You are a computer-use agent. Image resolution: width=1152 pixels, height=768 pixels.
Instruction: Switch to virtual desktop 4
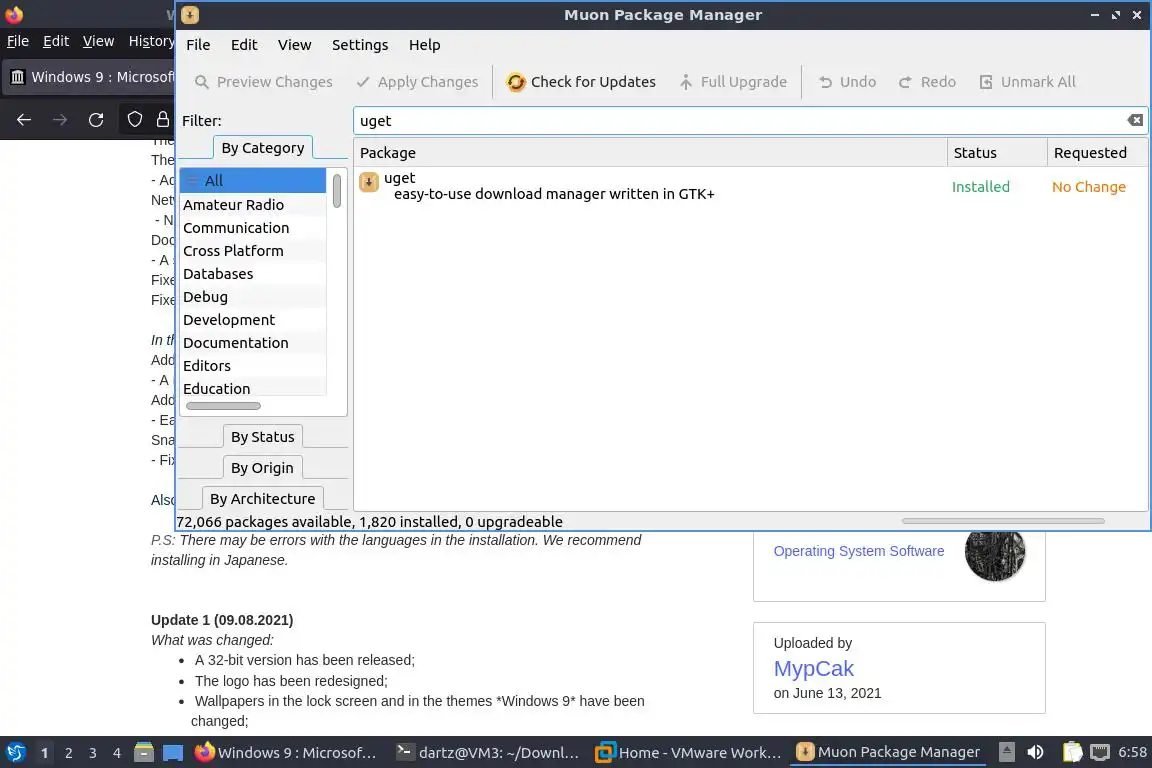pos(117,753)
